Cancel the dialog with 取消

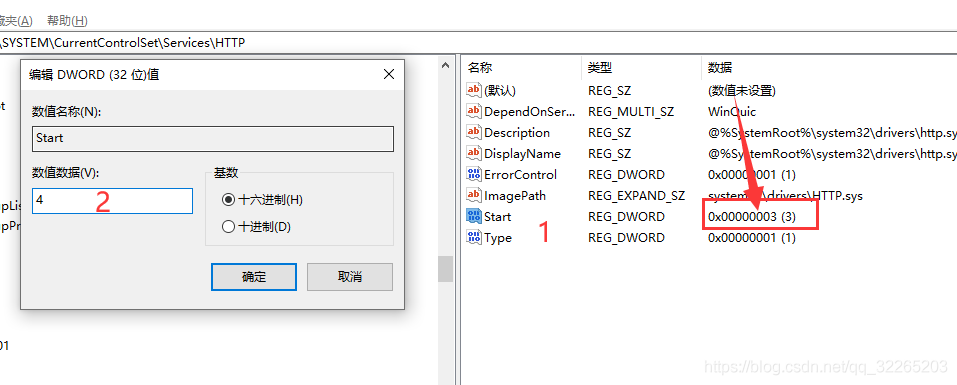(x=350, y=277)
